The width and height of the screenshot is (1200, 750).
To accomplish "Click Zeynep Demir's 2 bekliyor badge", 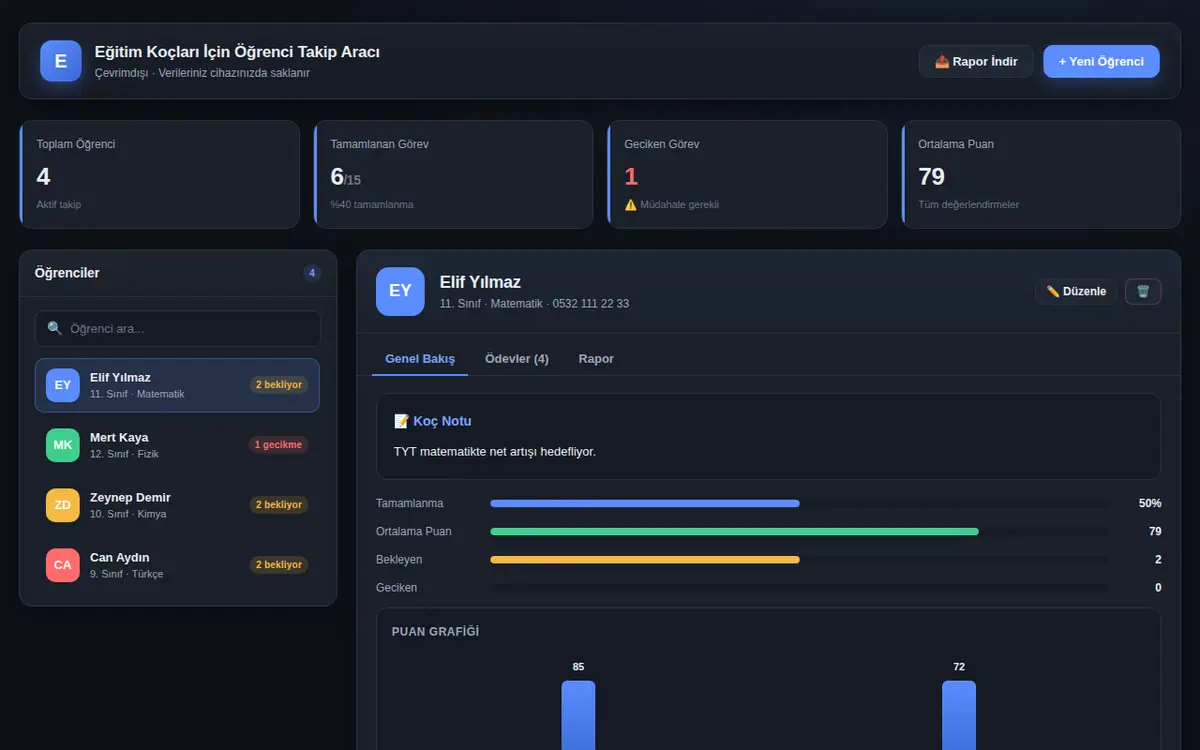I will pos(278,505).
